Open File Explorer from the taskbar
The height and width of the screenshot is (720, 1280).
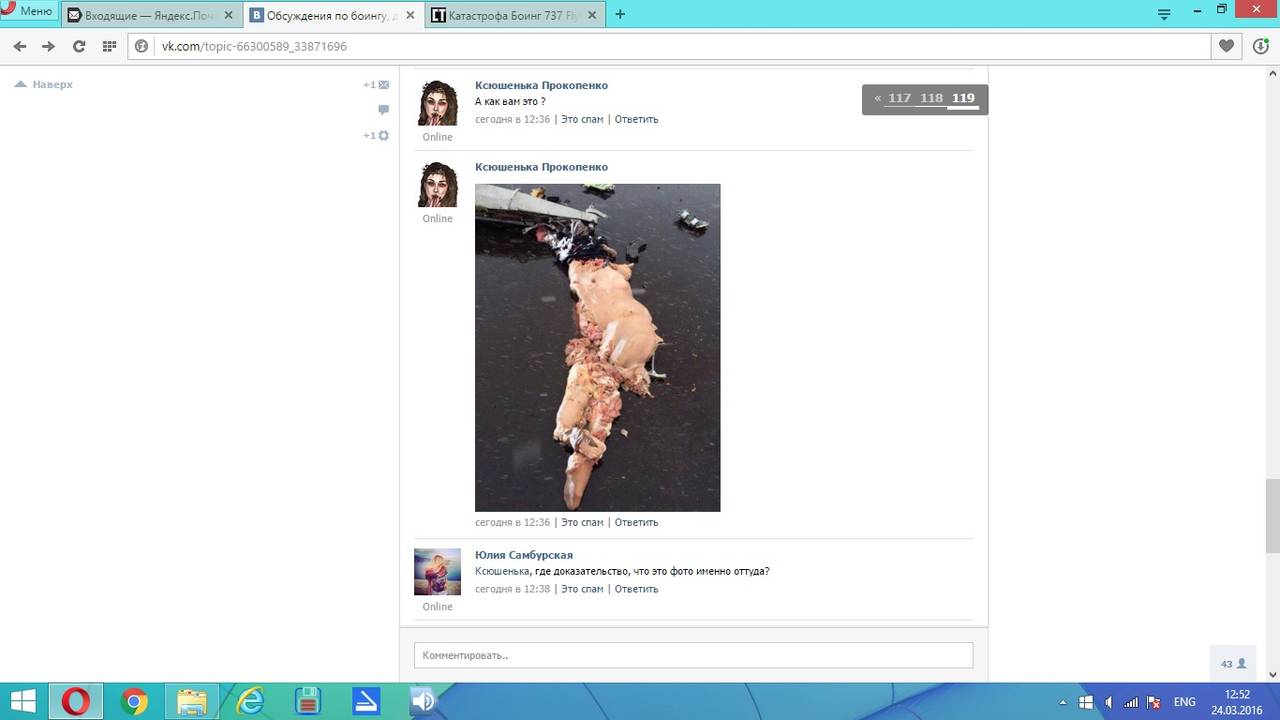point(192,702)
